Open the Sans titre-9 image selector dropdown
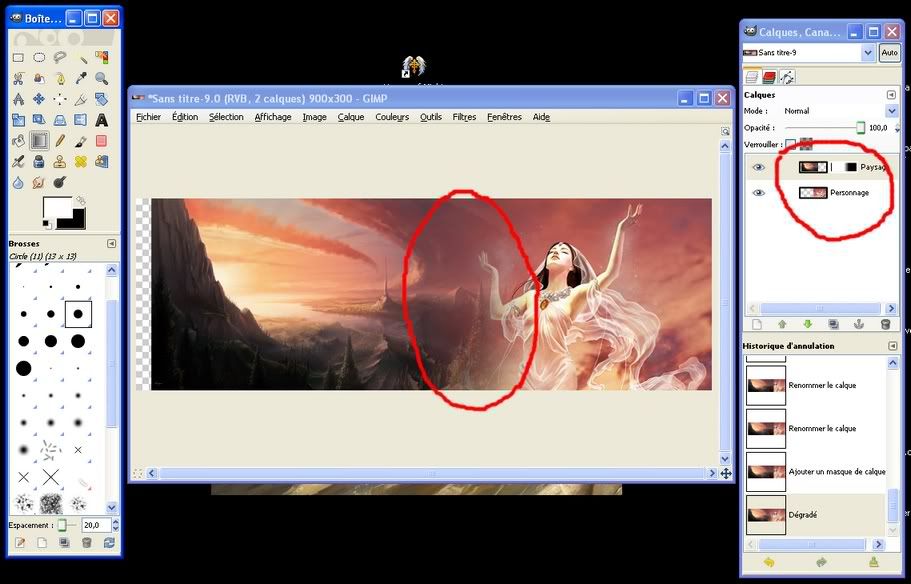Image resolution: width=911 pixels, height=584 pixels. (x=809, y=53)
